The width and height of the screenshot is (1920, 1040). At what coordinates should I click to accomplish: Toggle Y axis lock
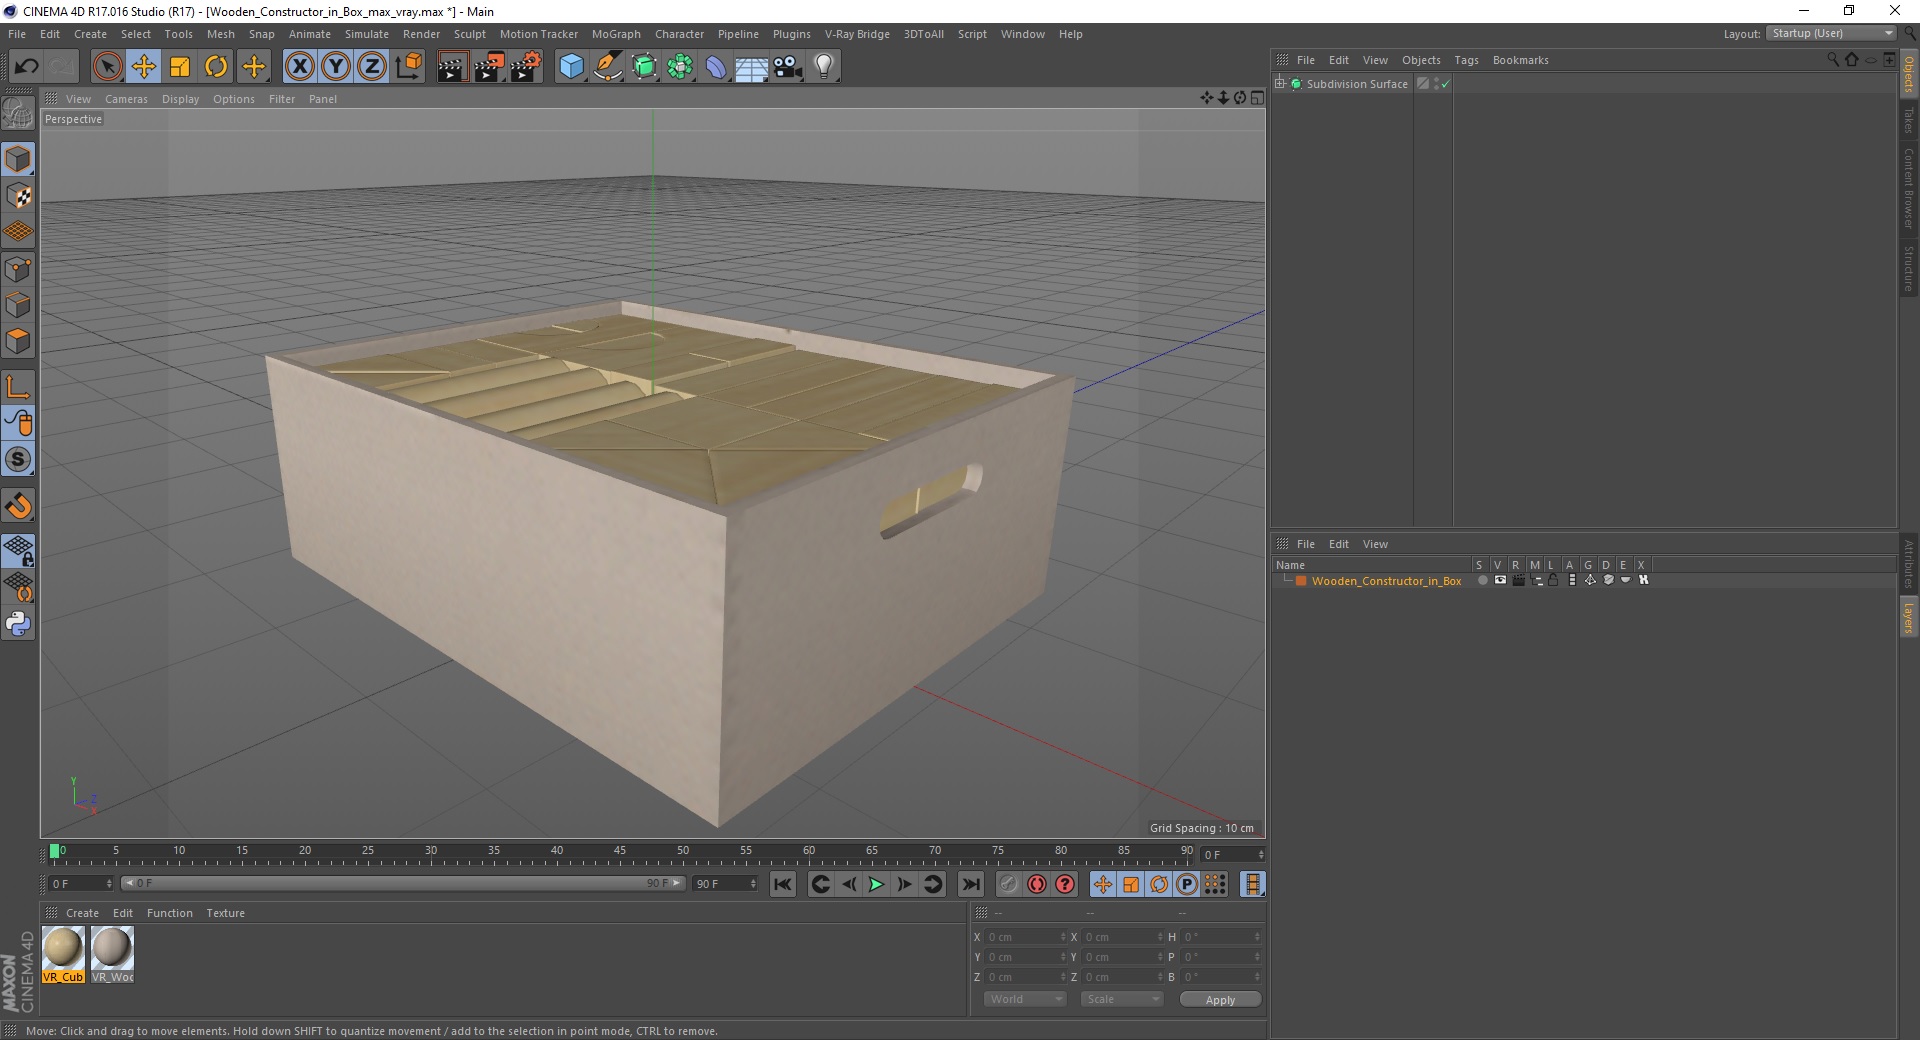tap(336, 67)
